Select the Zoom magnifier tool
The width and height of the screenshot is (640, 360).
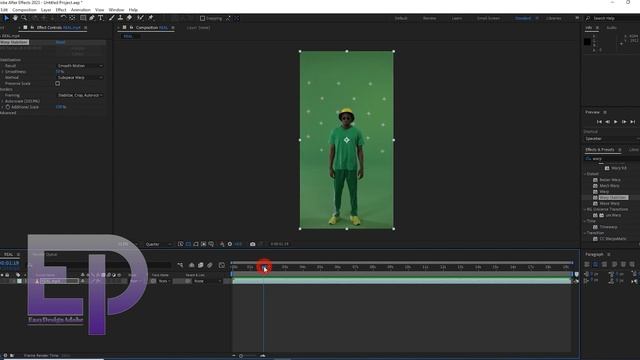[24, 18]
